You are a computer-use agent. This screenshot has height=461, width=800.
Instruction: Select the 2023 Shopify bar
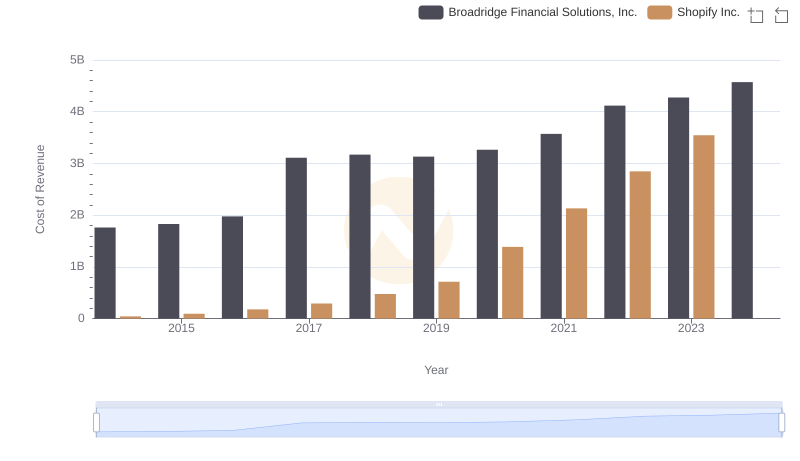click(x=704, y=227)
